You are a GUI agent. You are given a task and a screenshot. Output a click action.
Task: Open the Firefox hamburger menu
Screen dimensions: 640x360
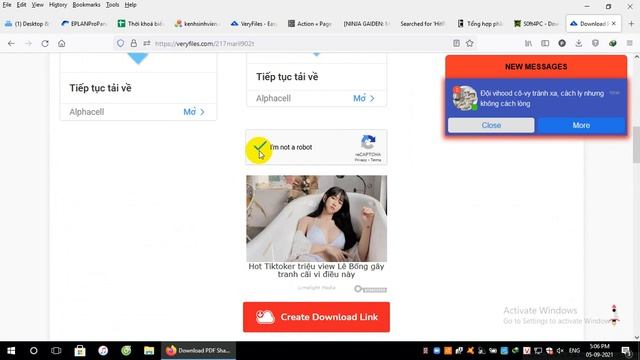coord(629,43)
